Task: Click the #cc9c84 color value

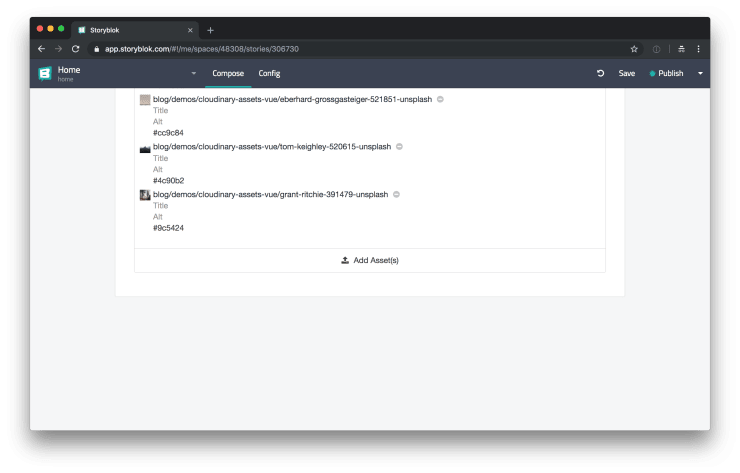Action: click(x=168, y=133)
